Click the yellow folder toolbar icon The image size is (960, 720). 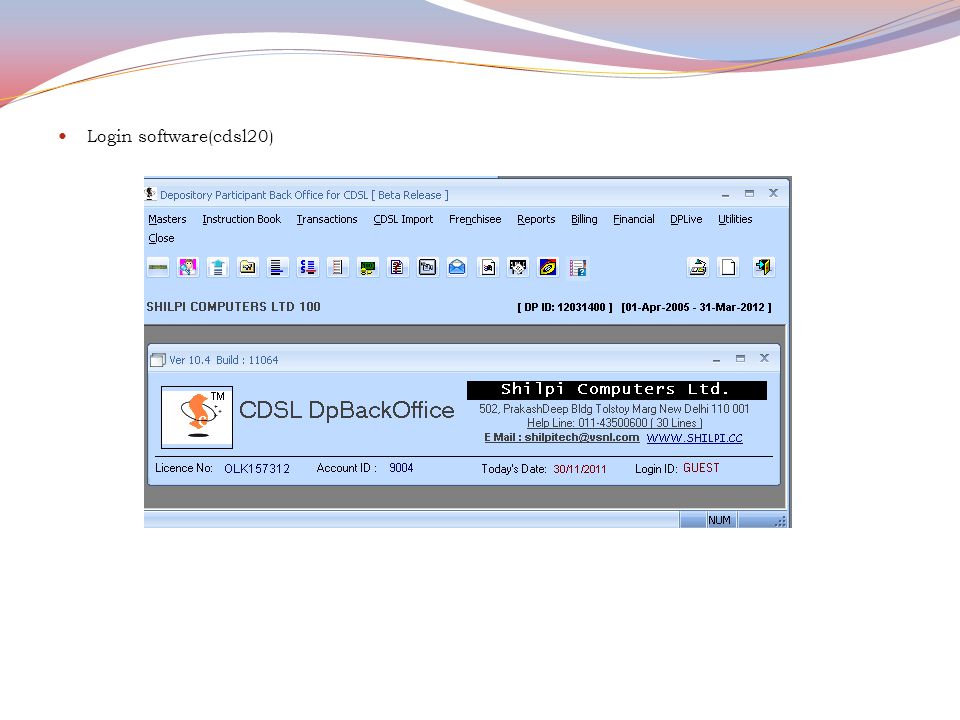248,268
